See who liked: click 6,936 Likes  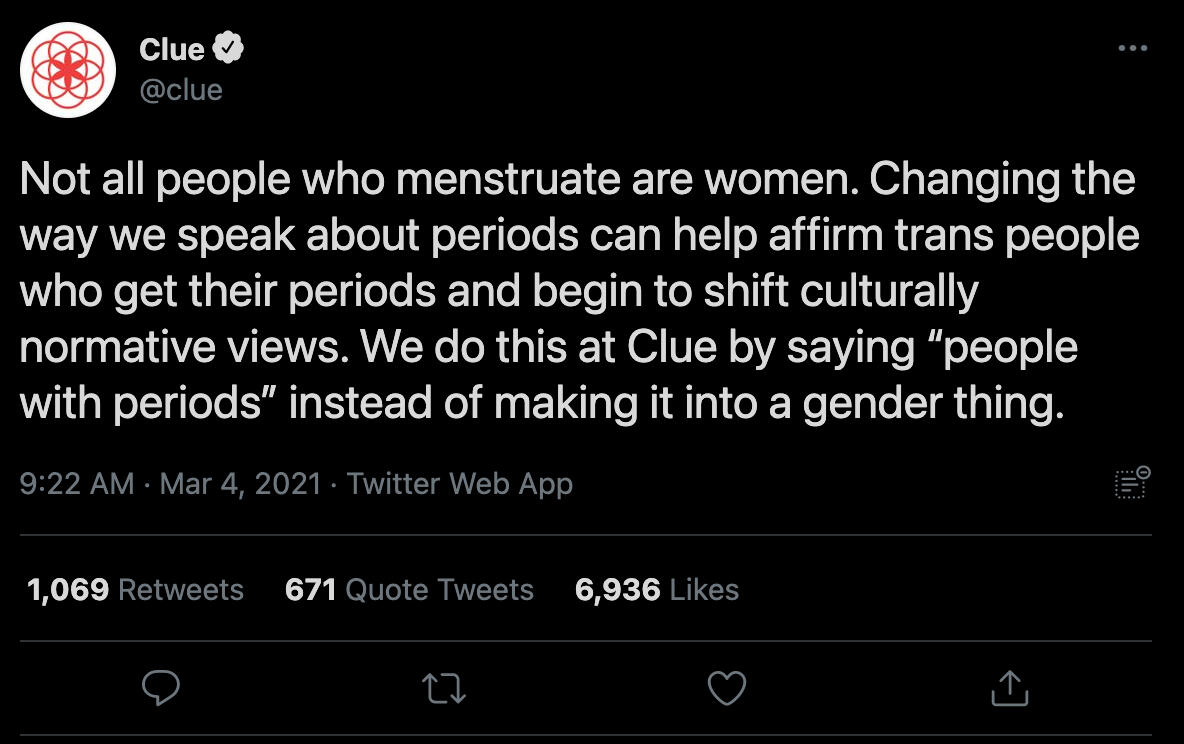656,590
